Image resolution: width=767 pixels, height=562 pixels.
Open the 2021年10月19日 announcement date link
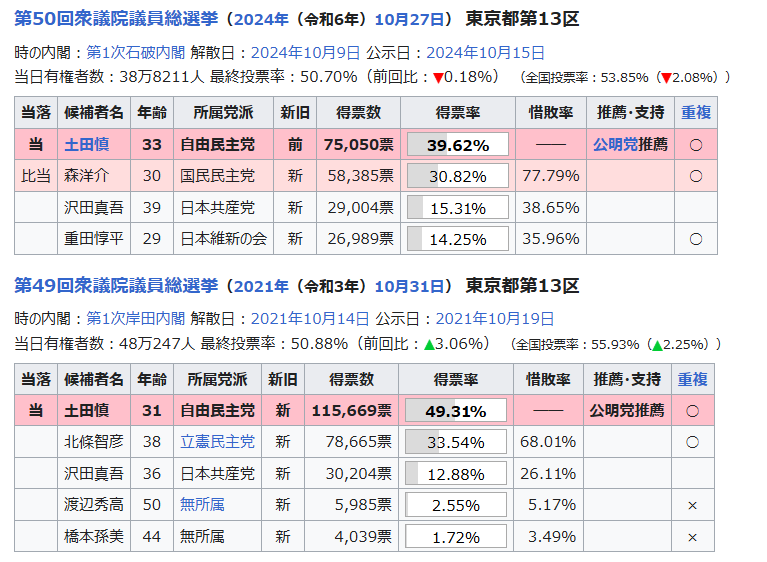click(494, 319)
